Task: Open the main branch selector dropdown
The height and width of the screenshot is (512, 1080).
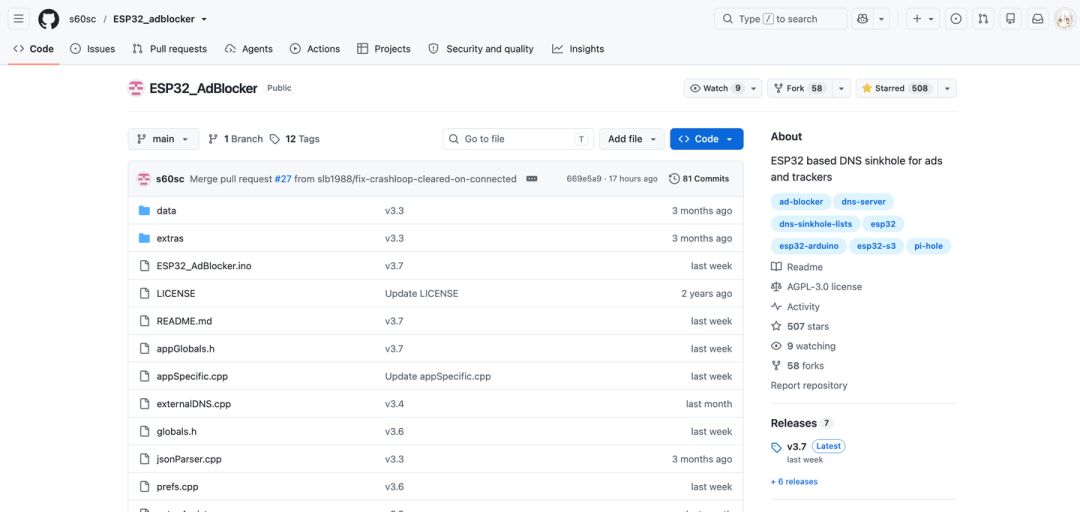Action: tap(163, 139)
